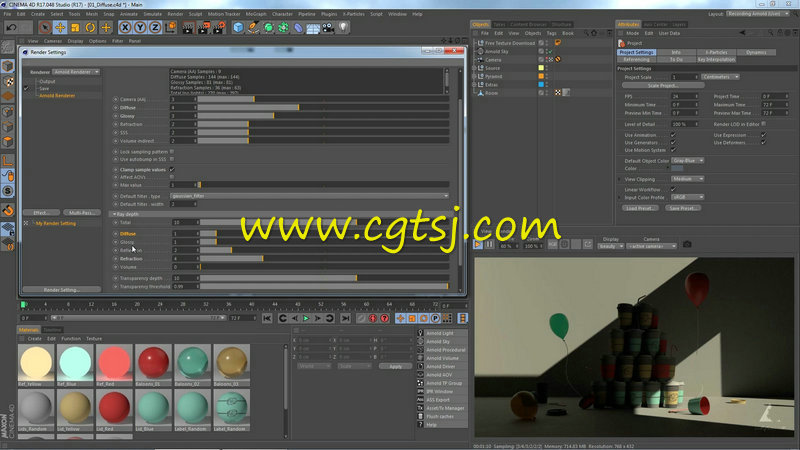The height and width of the screenshot is (450, 800).
Task: Adjust the Diffuse samples slider
Action: (323, 108)
